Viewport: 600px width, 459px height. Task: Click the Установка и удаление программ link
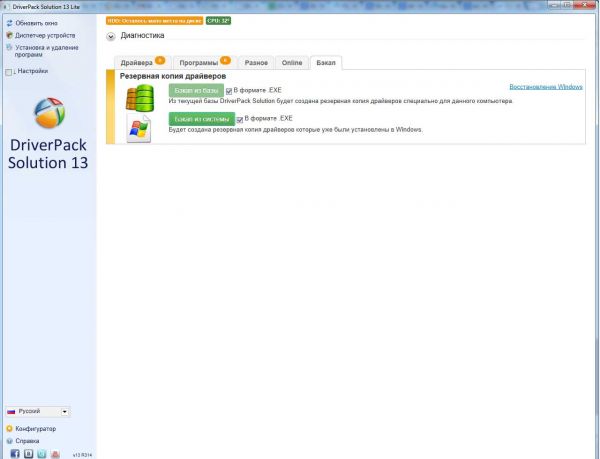click(x=47, y=51)
